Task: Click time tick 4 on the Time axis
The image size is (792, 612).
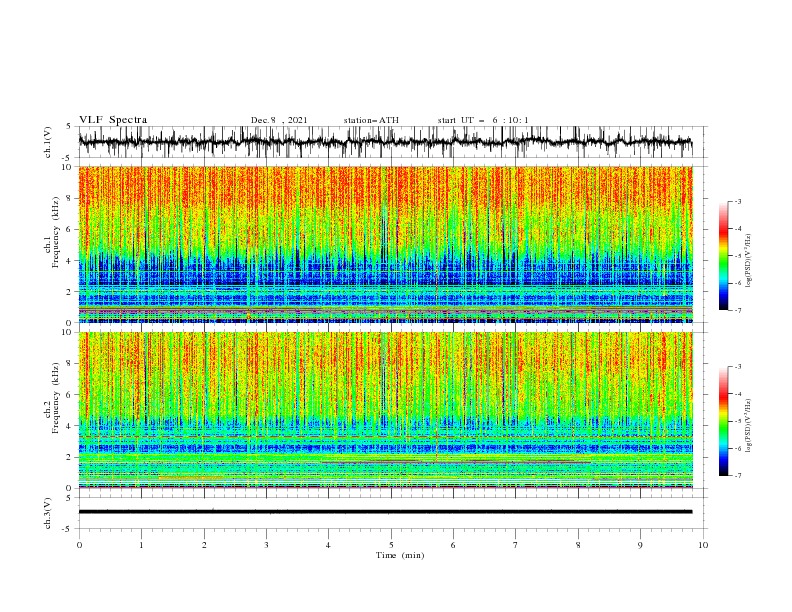Action: [x=328, y=545]
